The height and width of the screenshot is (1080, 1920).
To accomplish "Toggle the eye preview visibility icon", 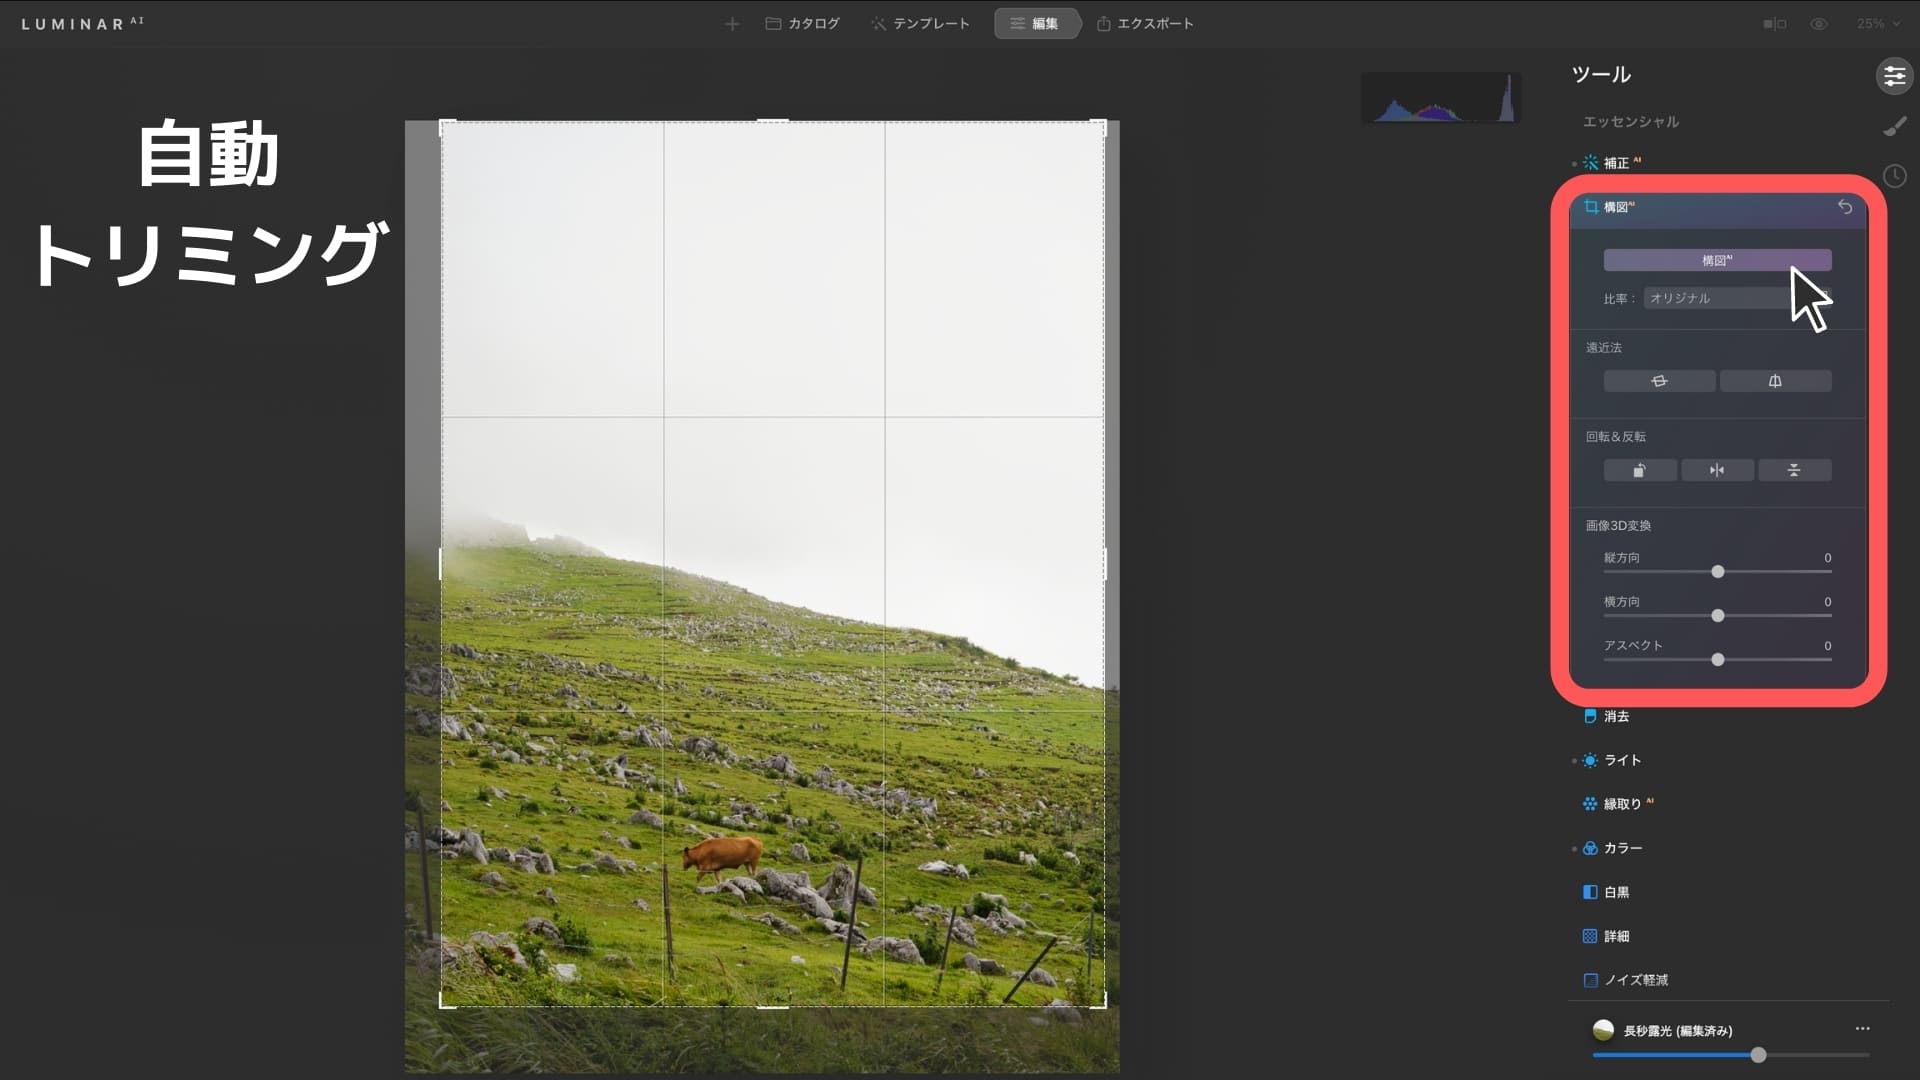I will coord(1819,24).
